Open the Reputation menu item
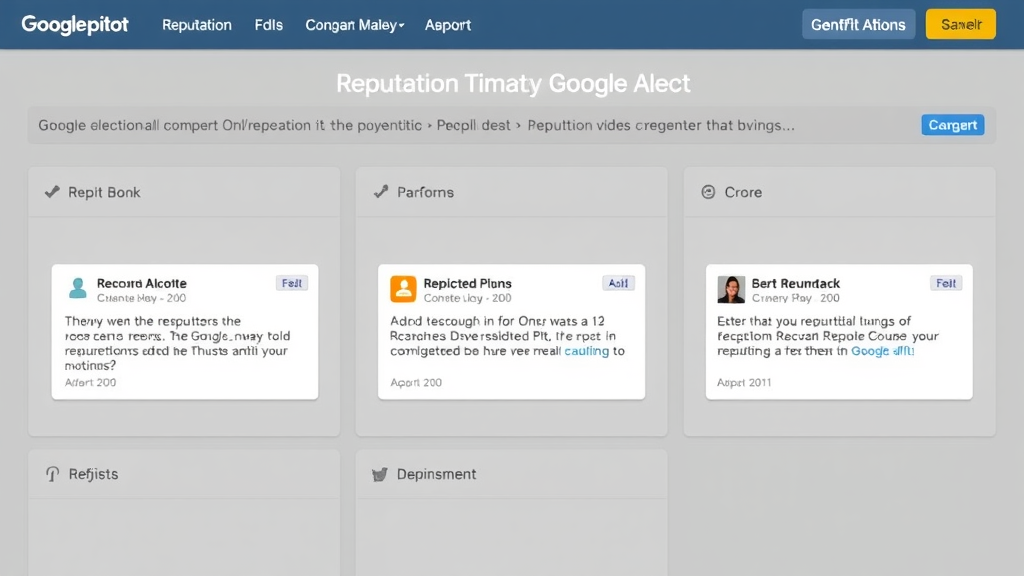Viewport: 1024px width, 576px height. [197, 25]
